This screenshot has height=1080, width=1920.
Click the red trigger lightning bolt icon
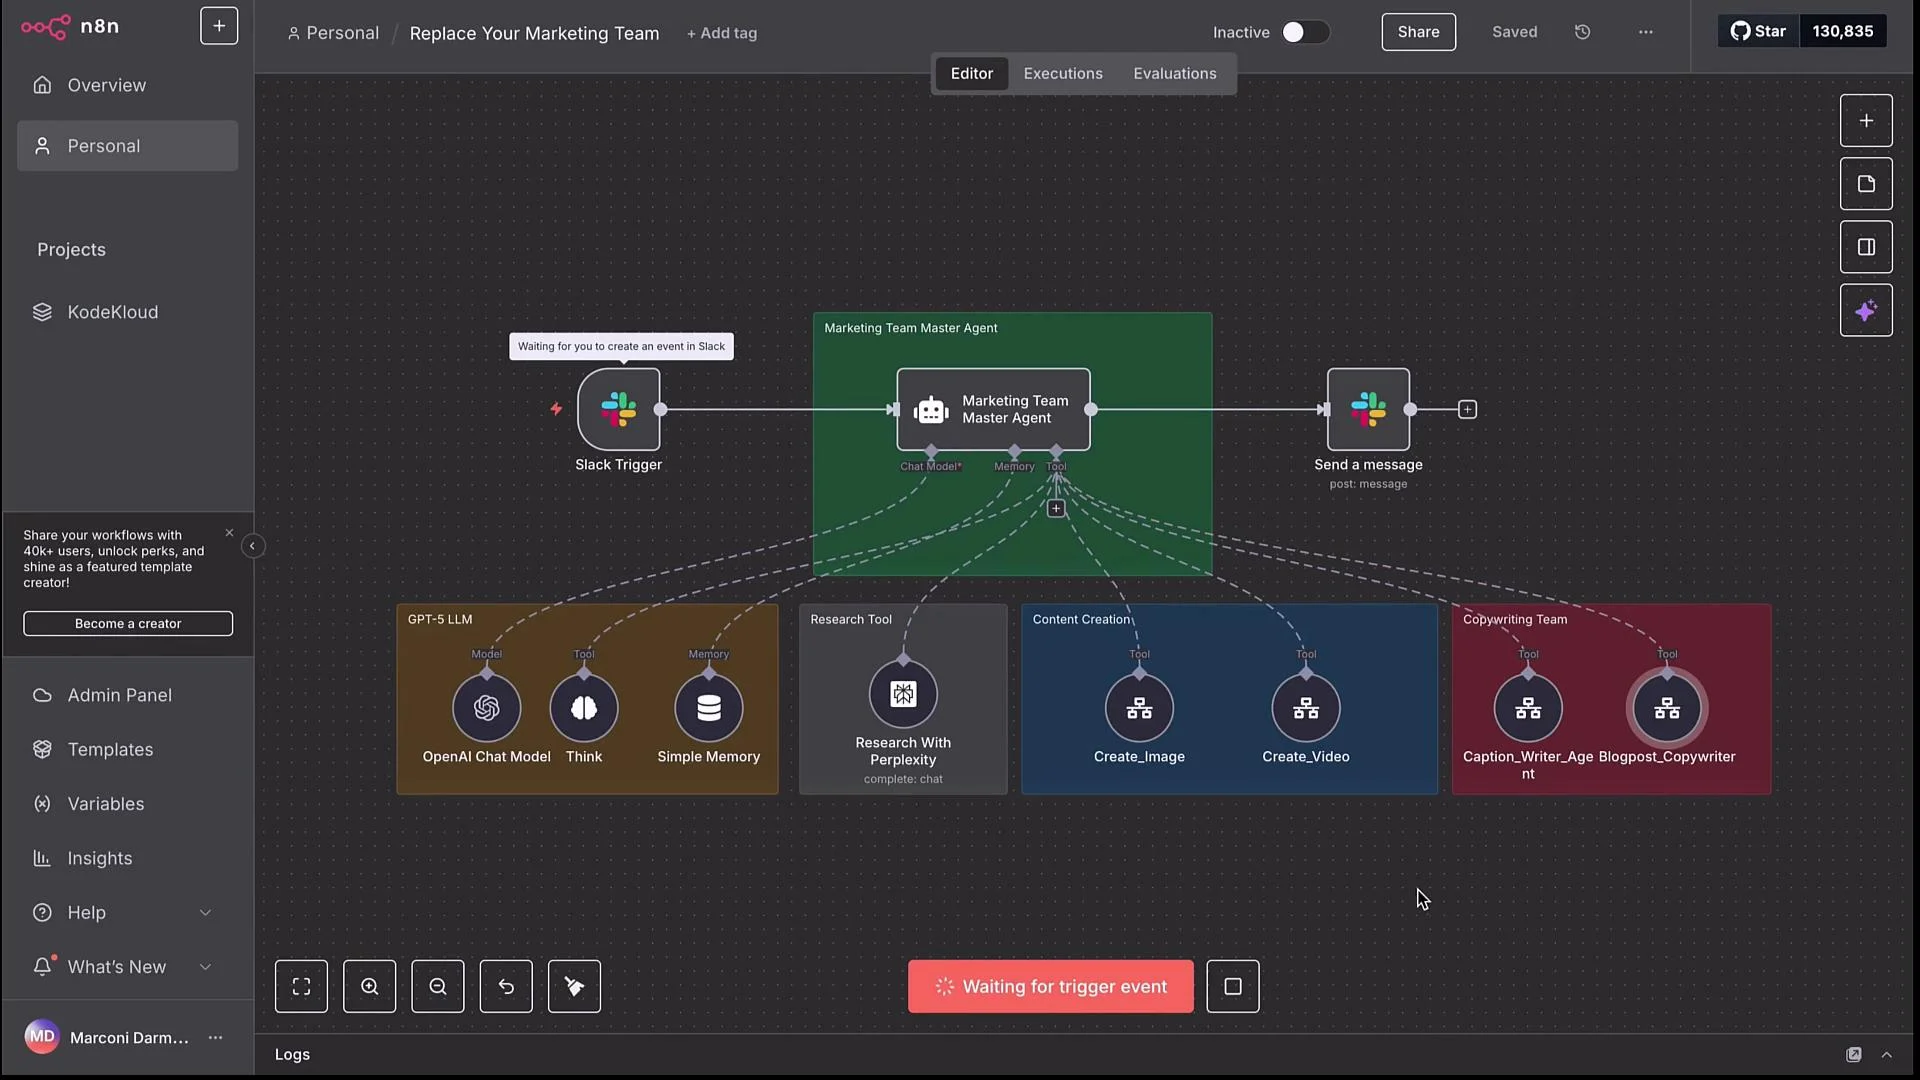[x=556, y=409]
